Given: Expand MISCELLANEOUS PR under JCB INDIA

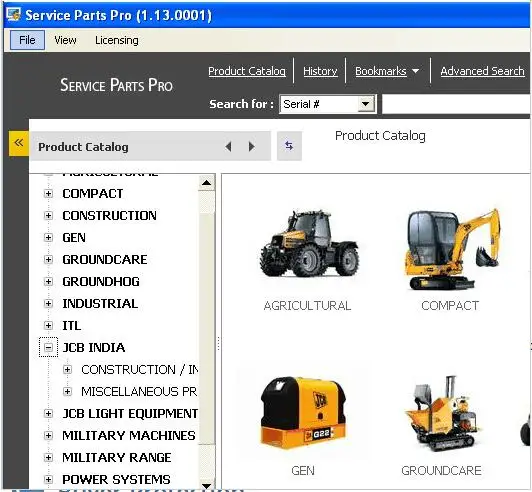Looking at the screenshot, I should (68, 392).
